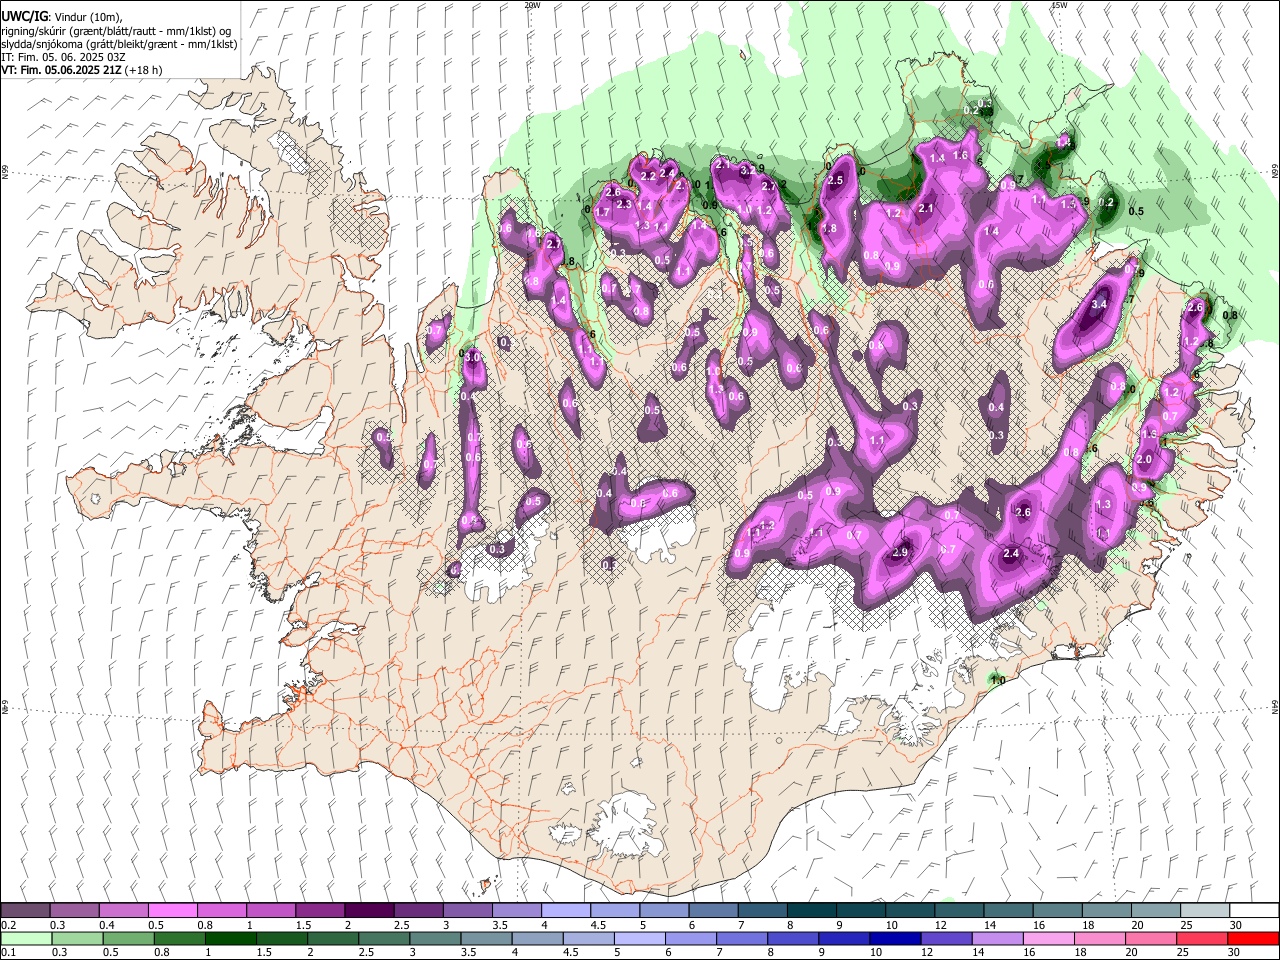Image resolution: width=1280 pixels, height=960 pixels.
Task: Click the dark grey-purple swatch above legend label 0.2
Action: click(x=26, y=910)
